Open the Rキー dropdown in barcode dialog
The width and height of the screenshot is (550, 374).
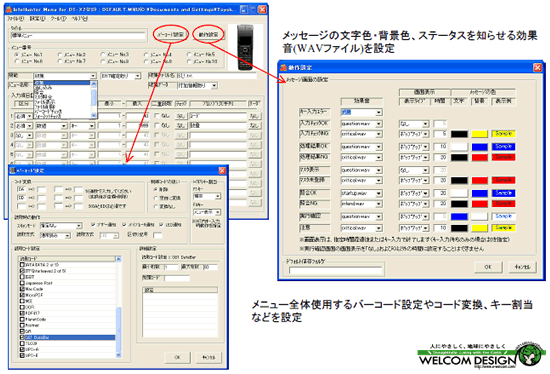click(207, 212)
